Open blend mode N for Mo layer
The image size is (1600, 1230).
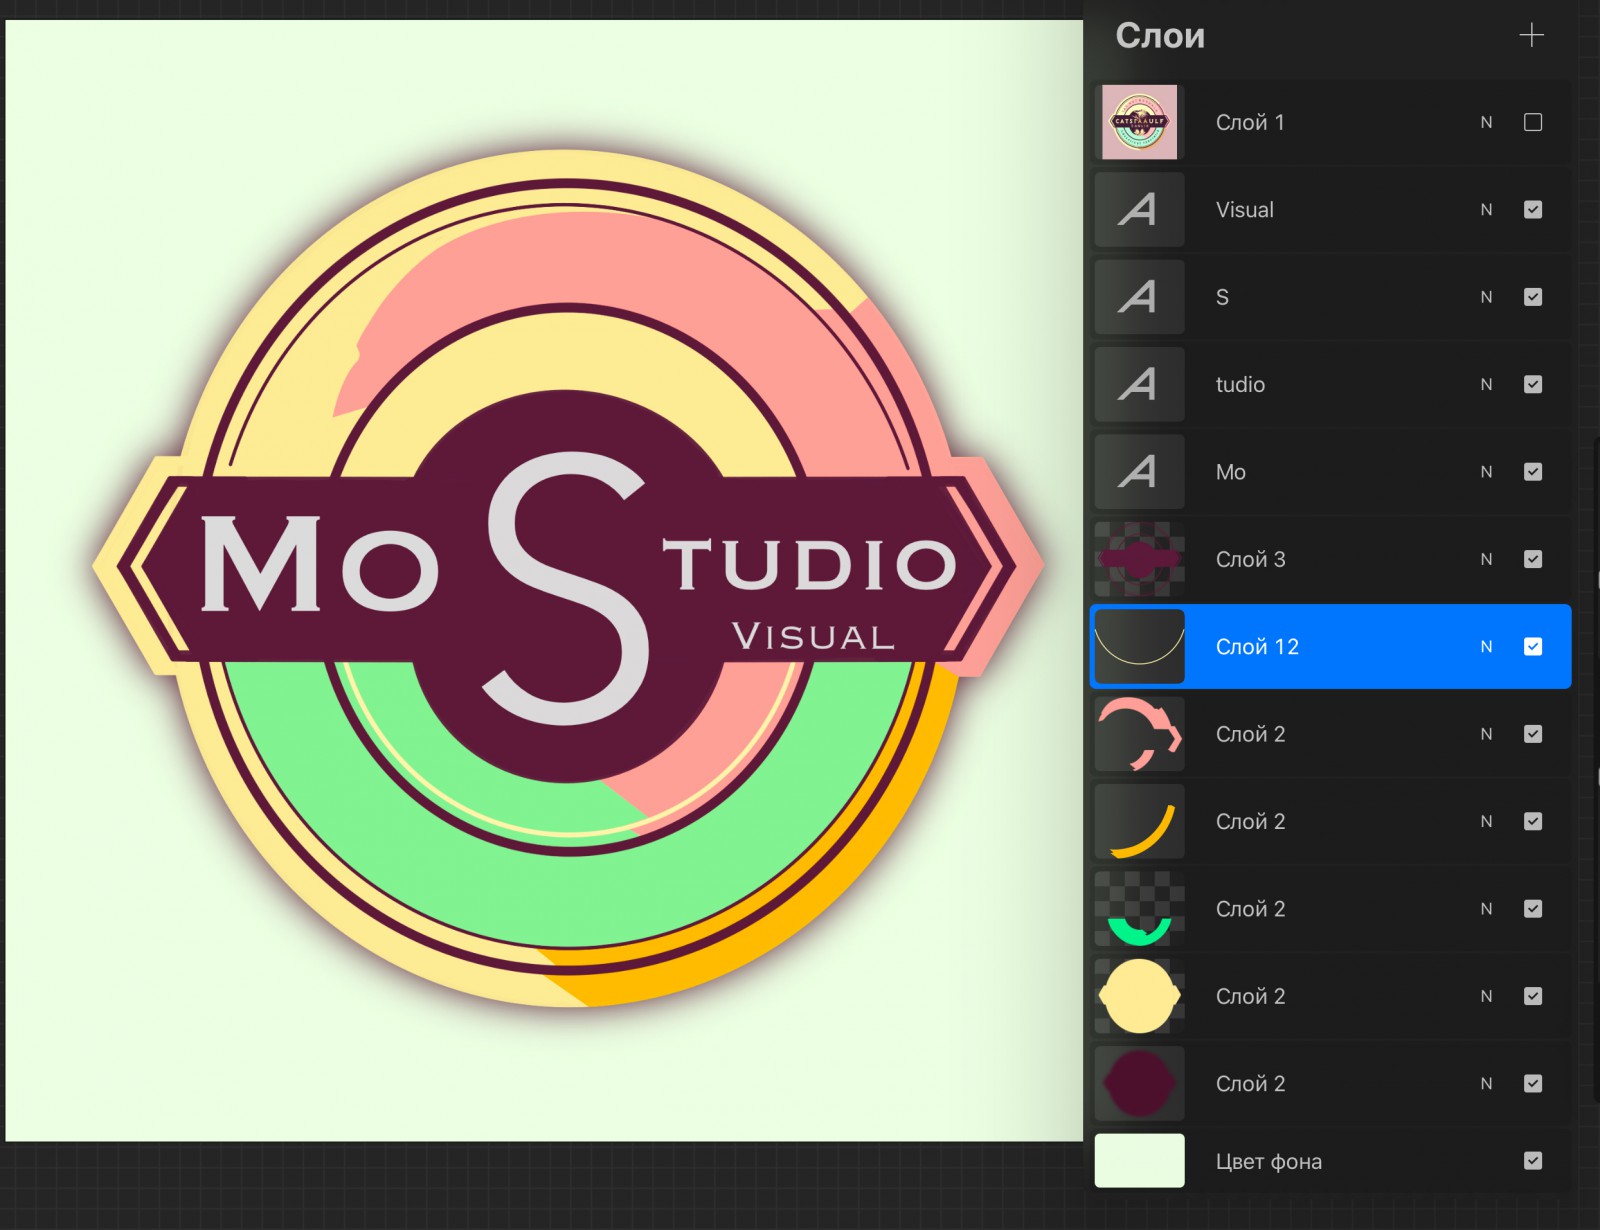click(1487, 472)
